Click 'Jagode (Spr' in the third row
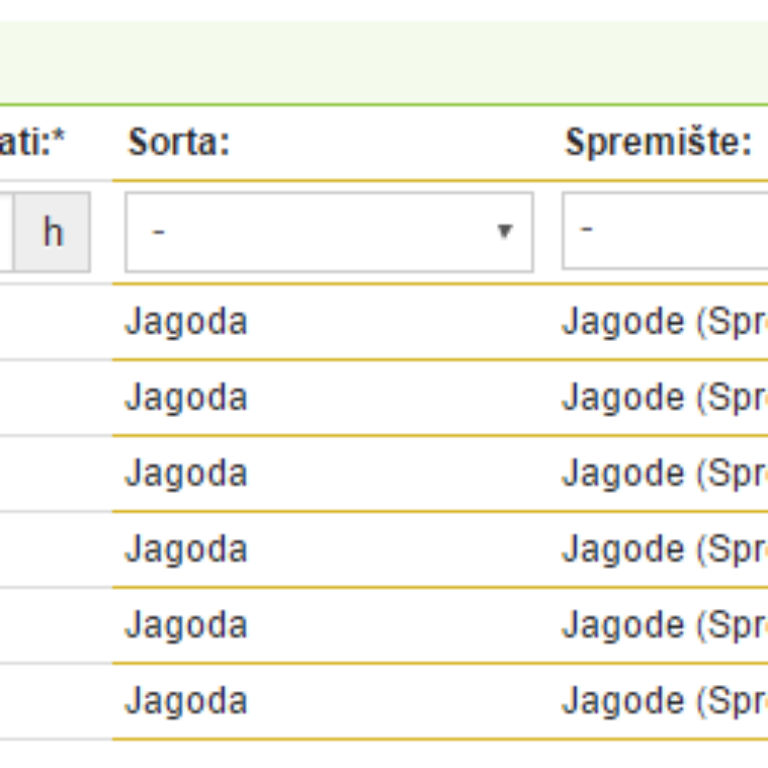Image resolution: width=768 pixels, height=768 pixels. (665, 474)
